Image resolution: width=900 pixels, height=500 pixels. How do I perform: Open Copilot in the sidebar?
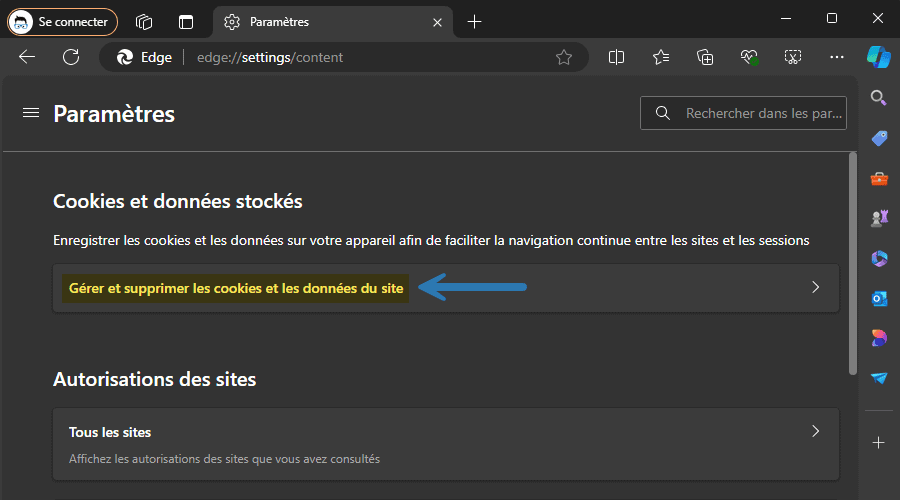pos(879,57)
